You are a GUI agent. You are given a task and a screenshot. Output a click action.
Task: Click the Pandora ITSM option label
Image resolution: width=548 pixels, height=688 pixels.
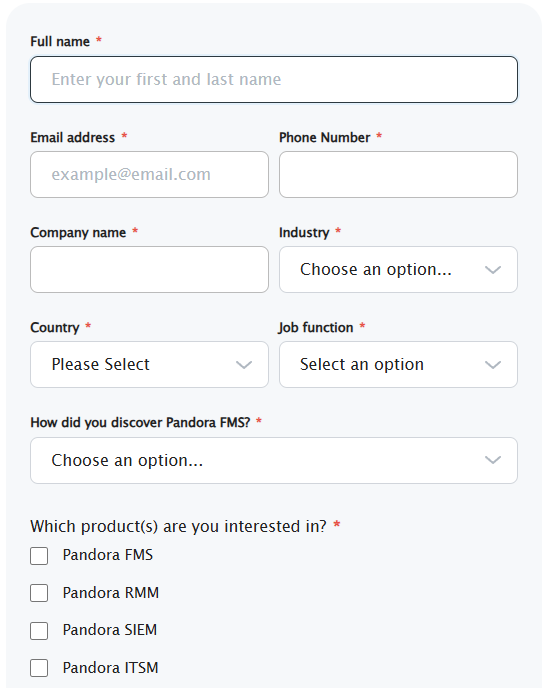pos(111,668)
